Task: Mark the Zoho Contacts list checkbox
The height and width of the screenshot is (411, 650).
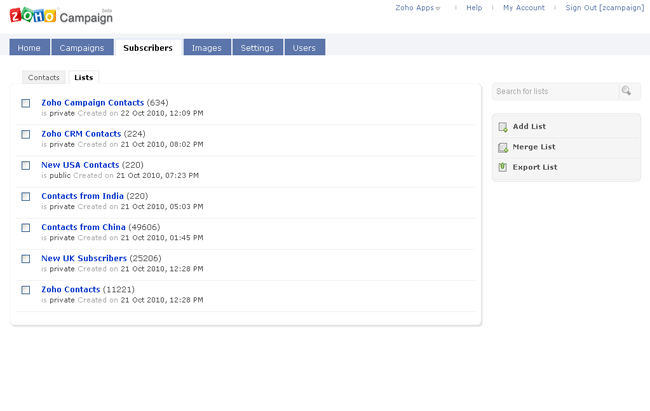Action: [x=26, y=290]
